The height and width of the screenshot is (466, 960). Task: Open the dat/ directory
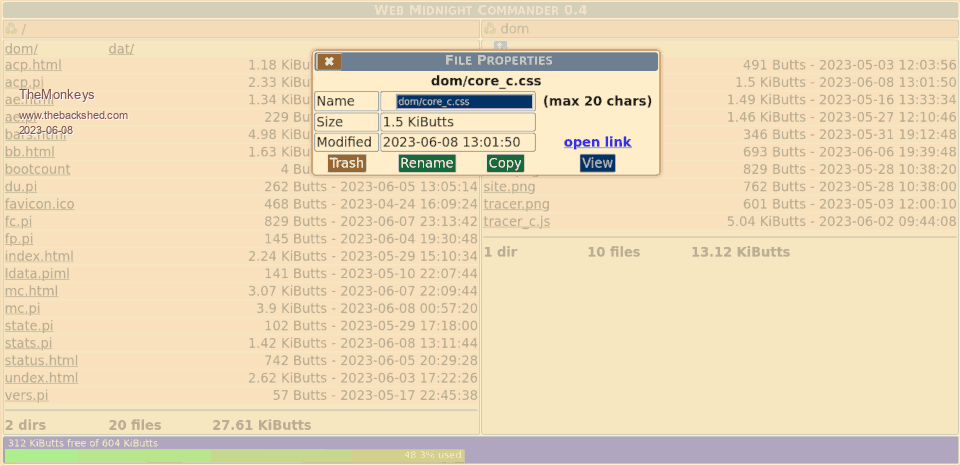click(121, 48)
